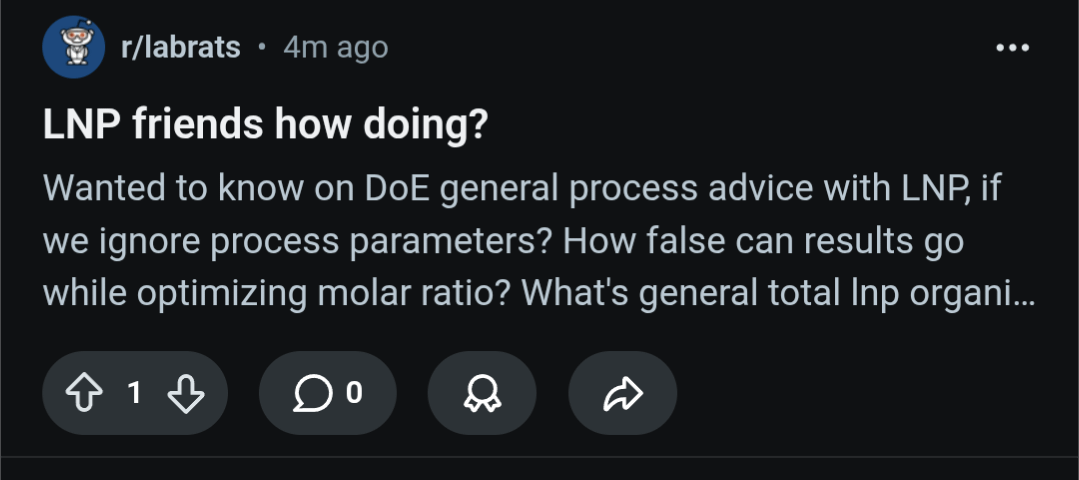The image size is (1079, 480).
Task: Open the three-dot post options menu
Action: point(1011,48)
